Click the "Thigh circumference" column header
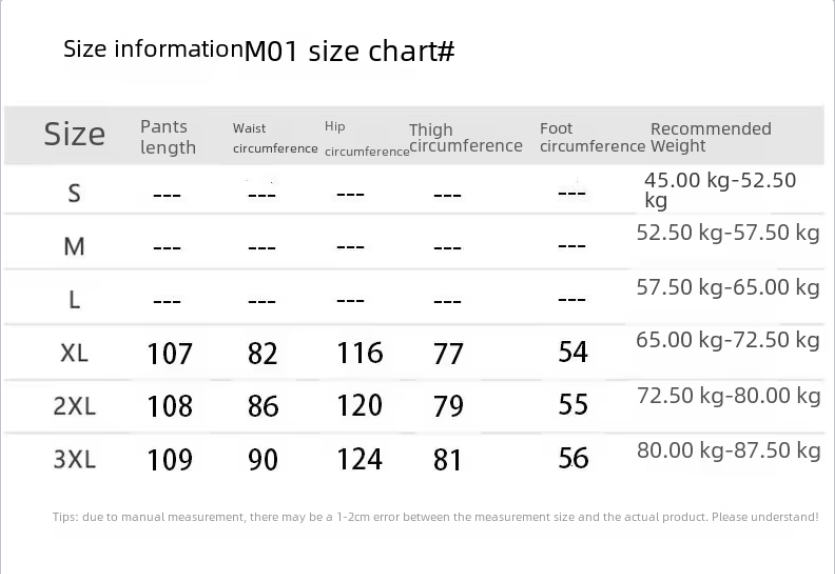Viewport: 835px width, 574px height. coord(465,138)
